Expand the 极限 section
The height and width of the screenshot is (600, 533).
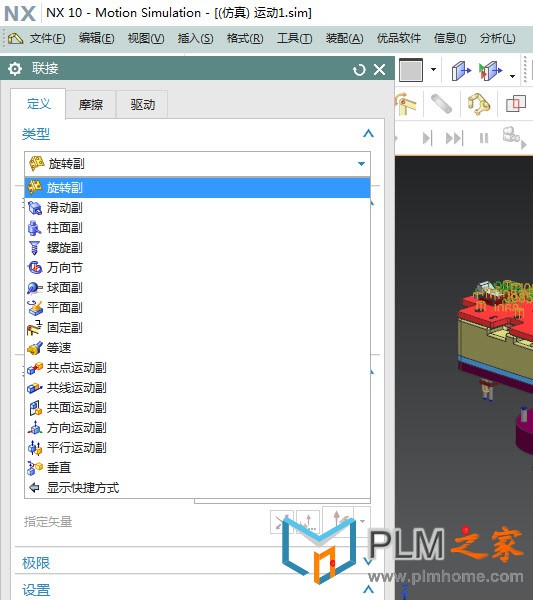tap(368, 562)
